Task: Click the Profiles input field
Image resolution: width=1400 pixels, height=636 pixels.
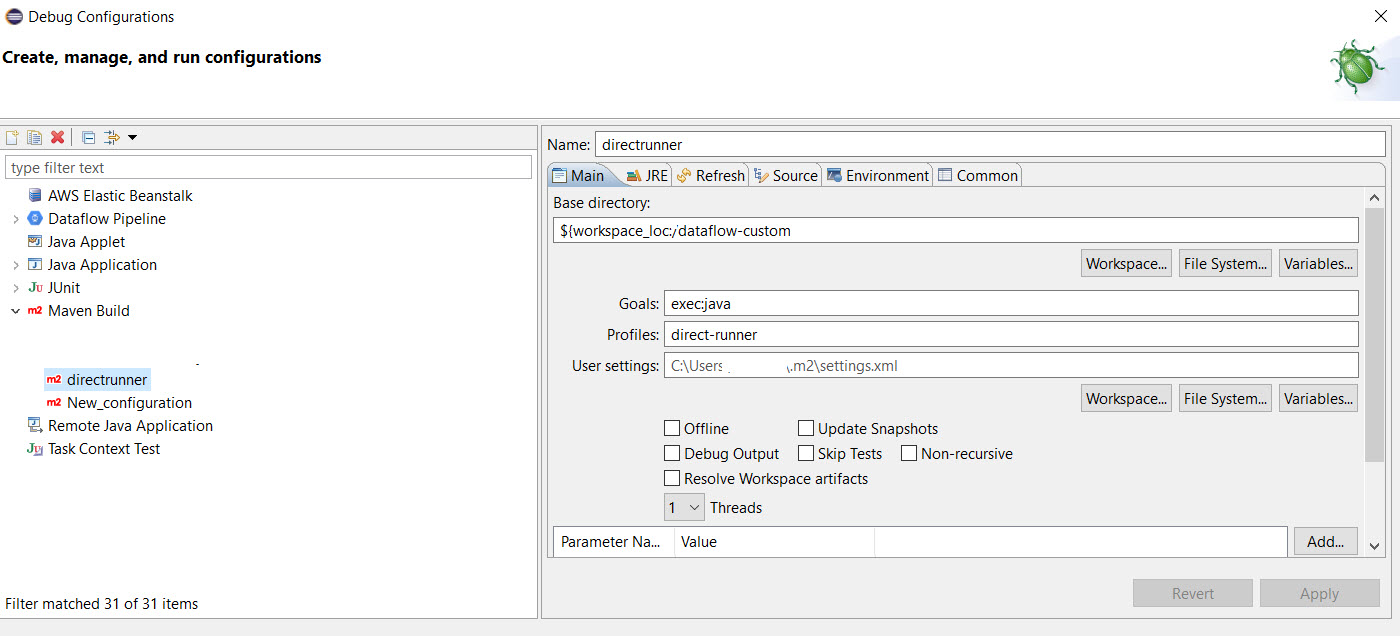Action: pos(1011,334)
